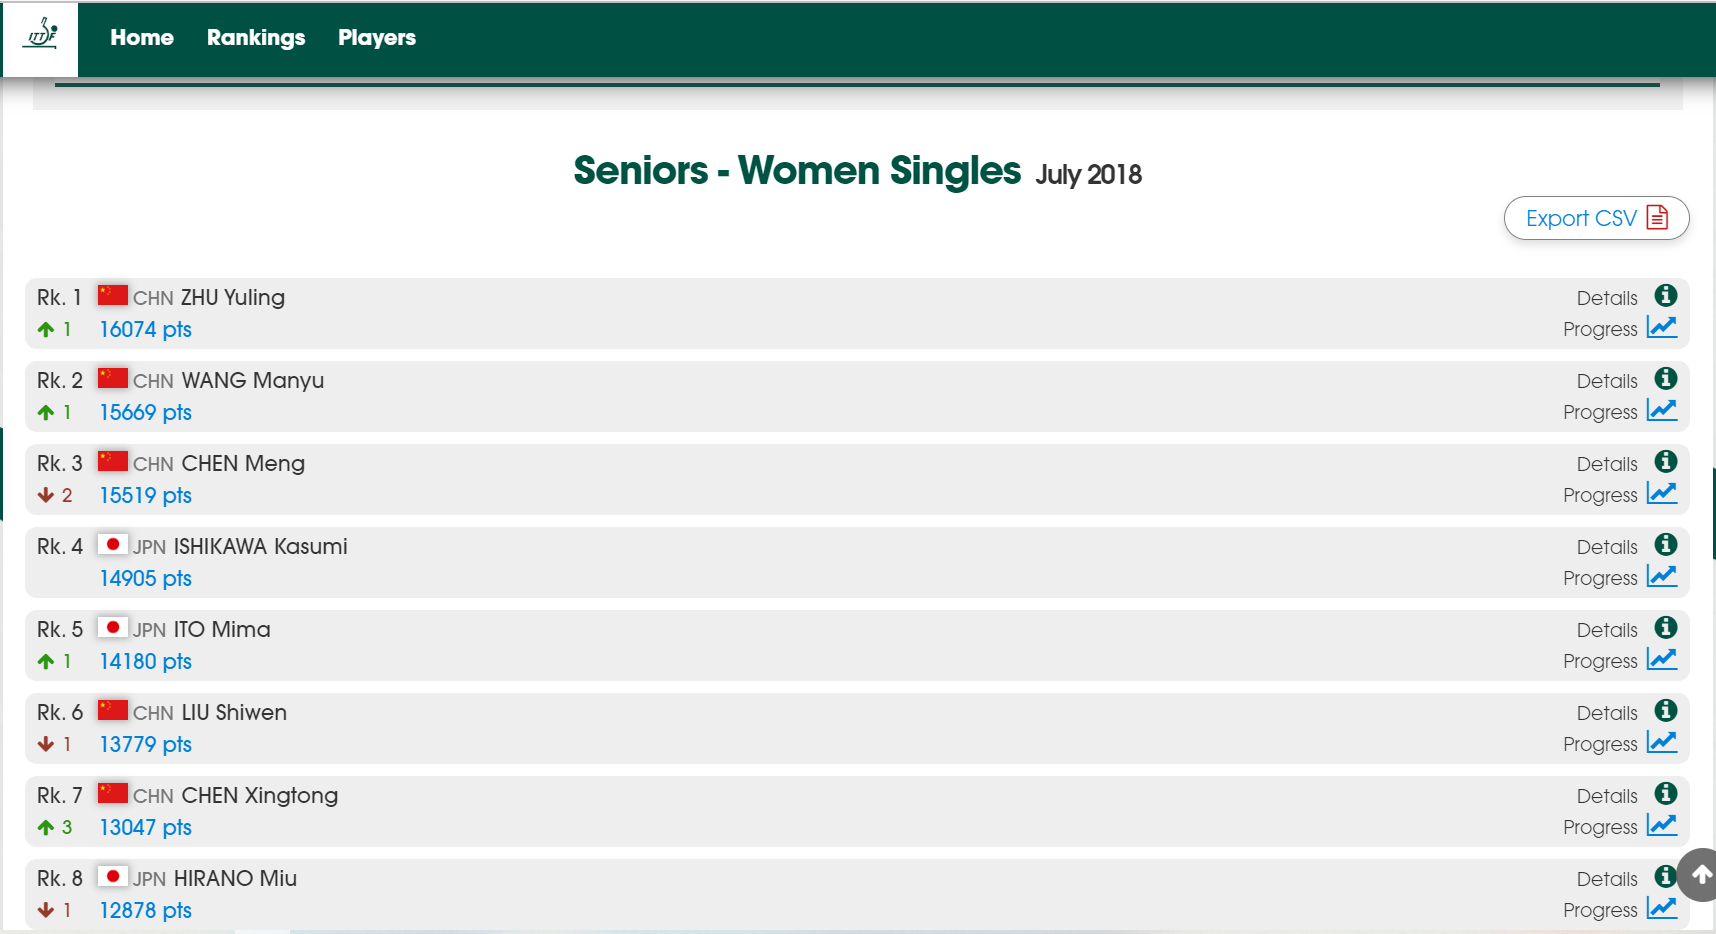Open progress chart icon for WANG Manyu
The width and height of the screenshot is (1716, 934).
point(1661,411)
